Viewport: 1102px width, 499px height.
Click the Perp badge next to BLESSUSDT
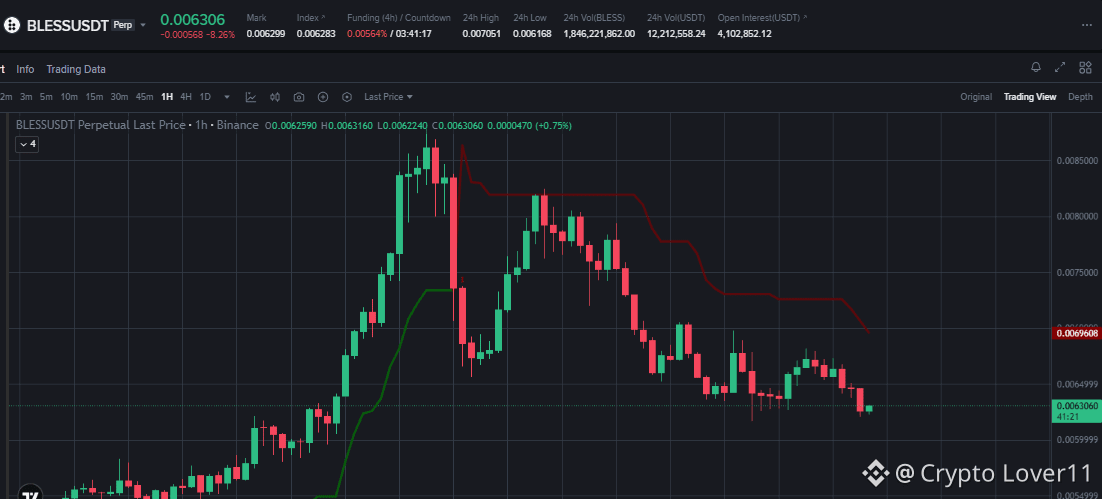point(123,25)
